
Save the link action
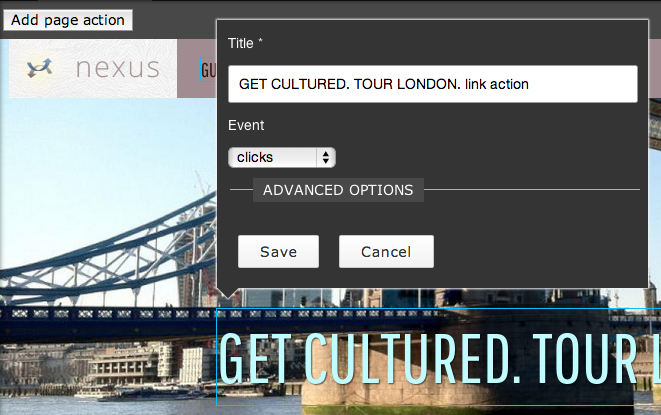278,252
